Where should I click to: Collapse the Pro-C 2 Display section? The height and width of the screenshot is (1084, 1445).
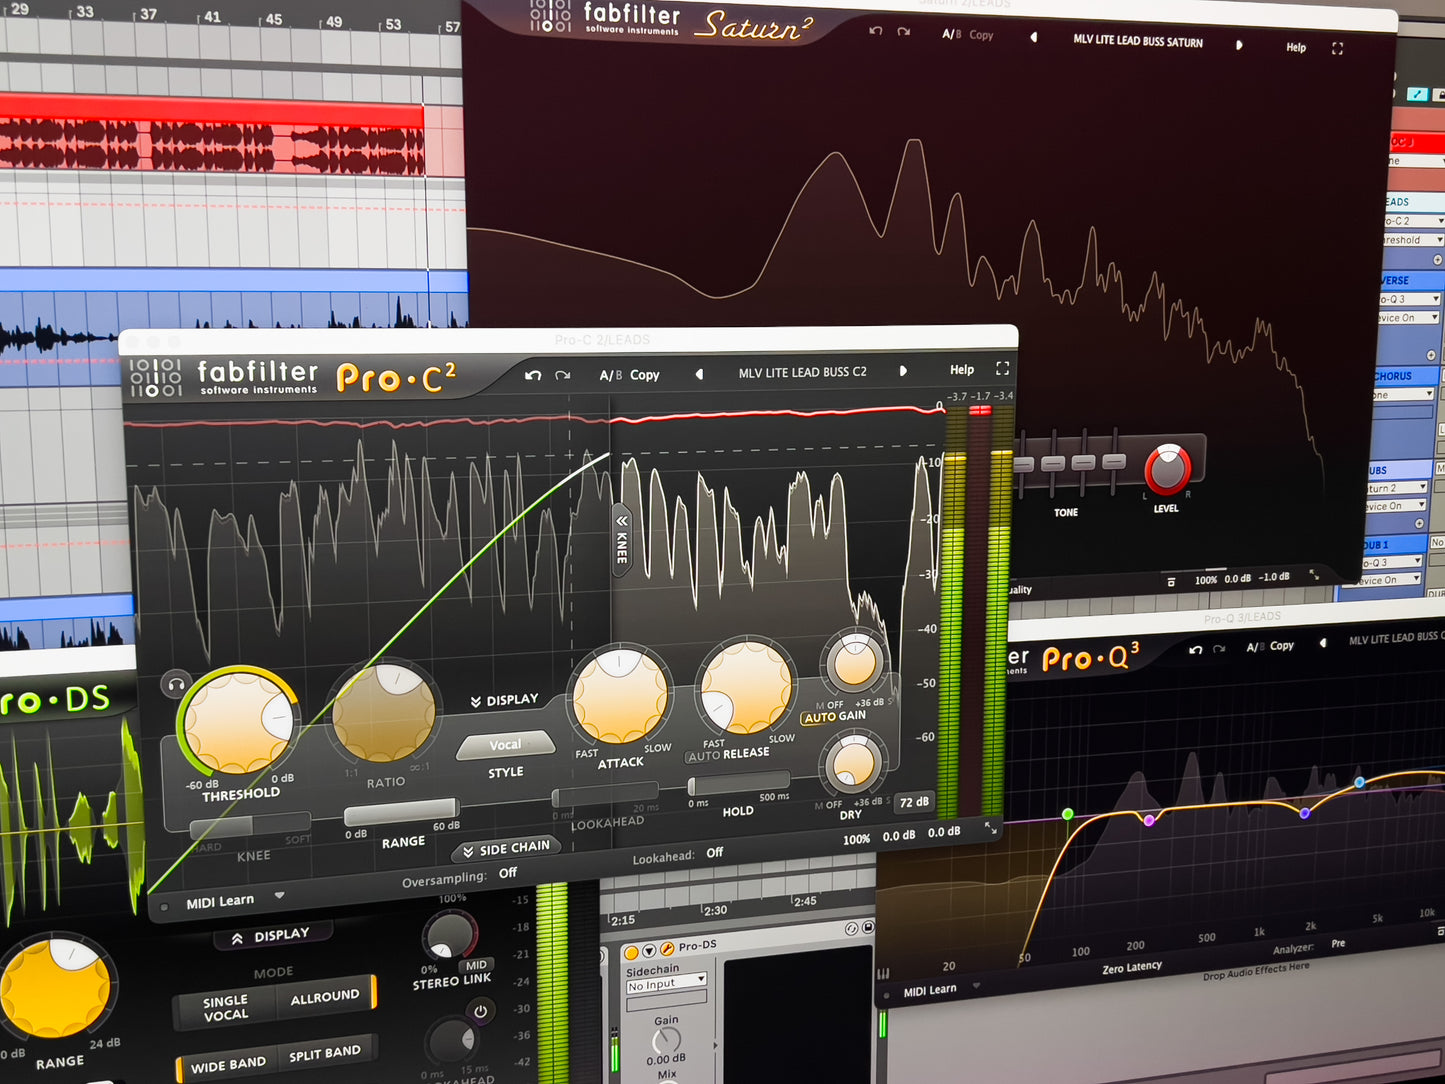click(505, 700)
